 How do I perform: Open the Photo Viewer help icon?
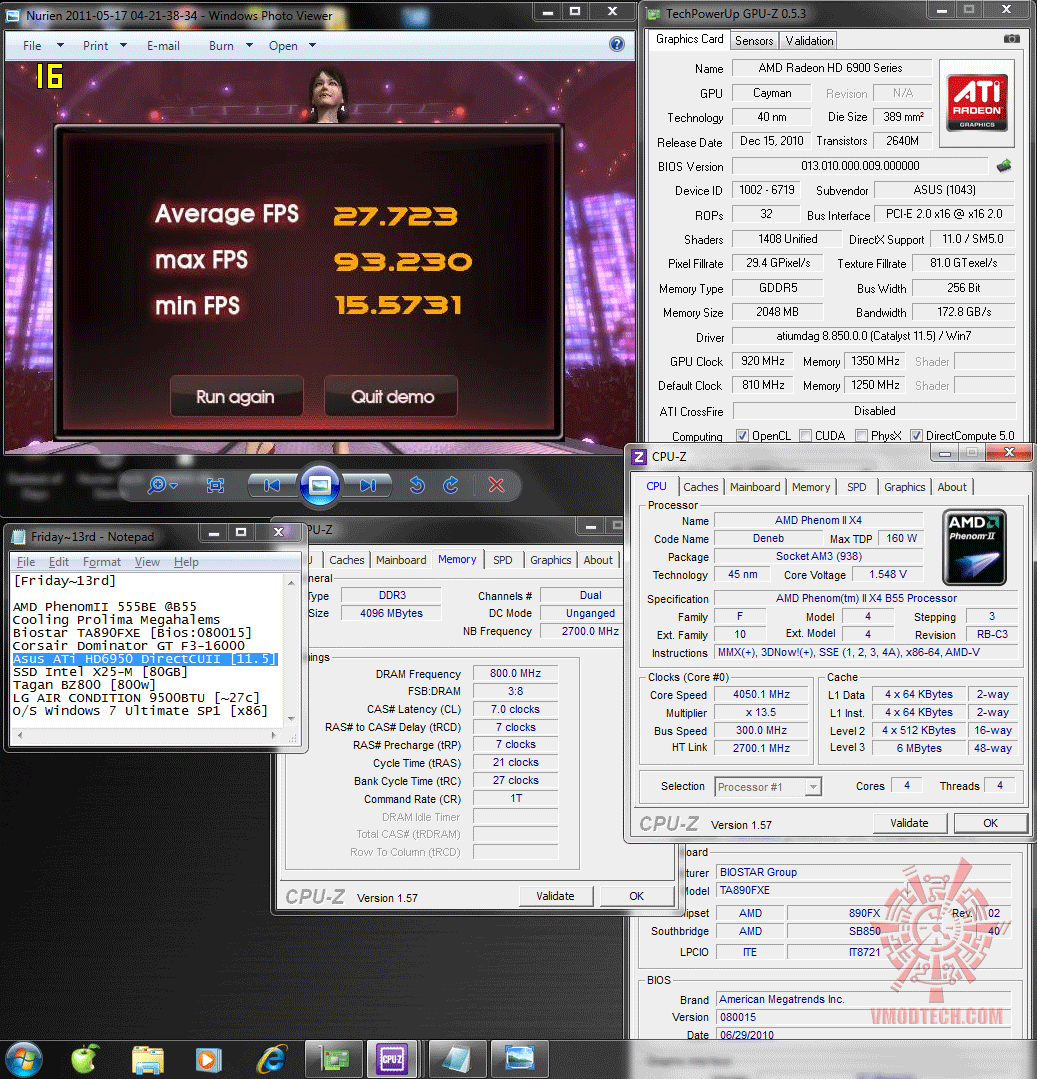pyautogui.click(x=617, y=44)
